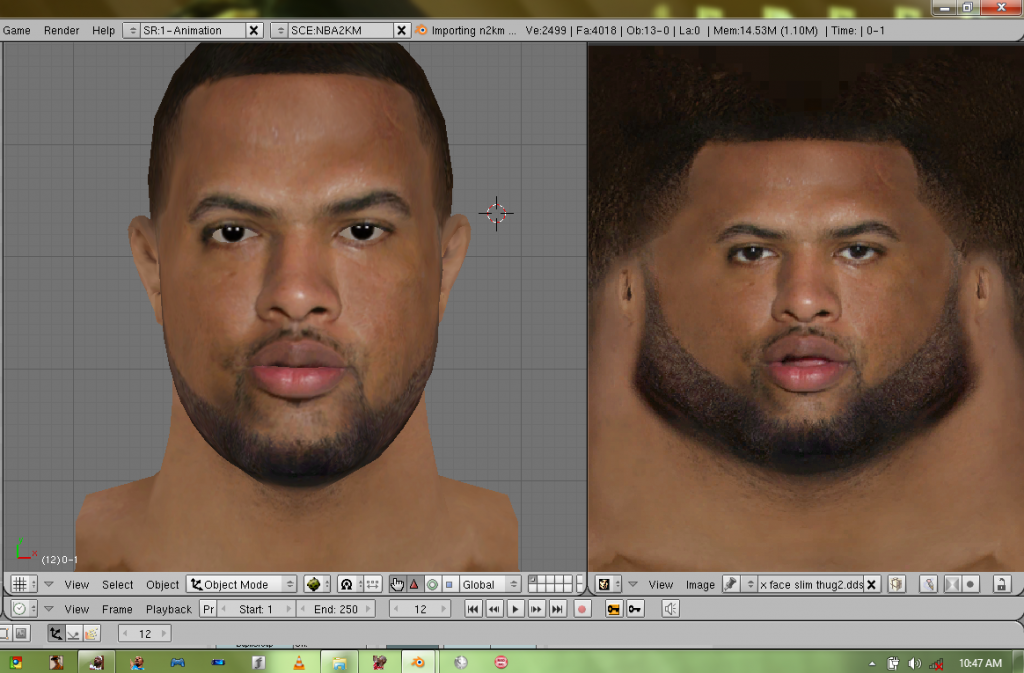Open the Frame menu

click(118, 609)
